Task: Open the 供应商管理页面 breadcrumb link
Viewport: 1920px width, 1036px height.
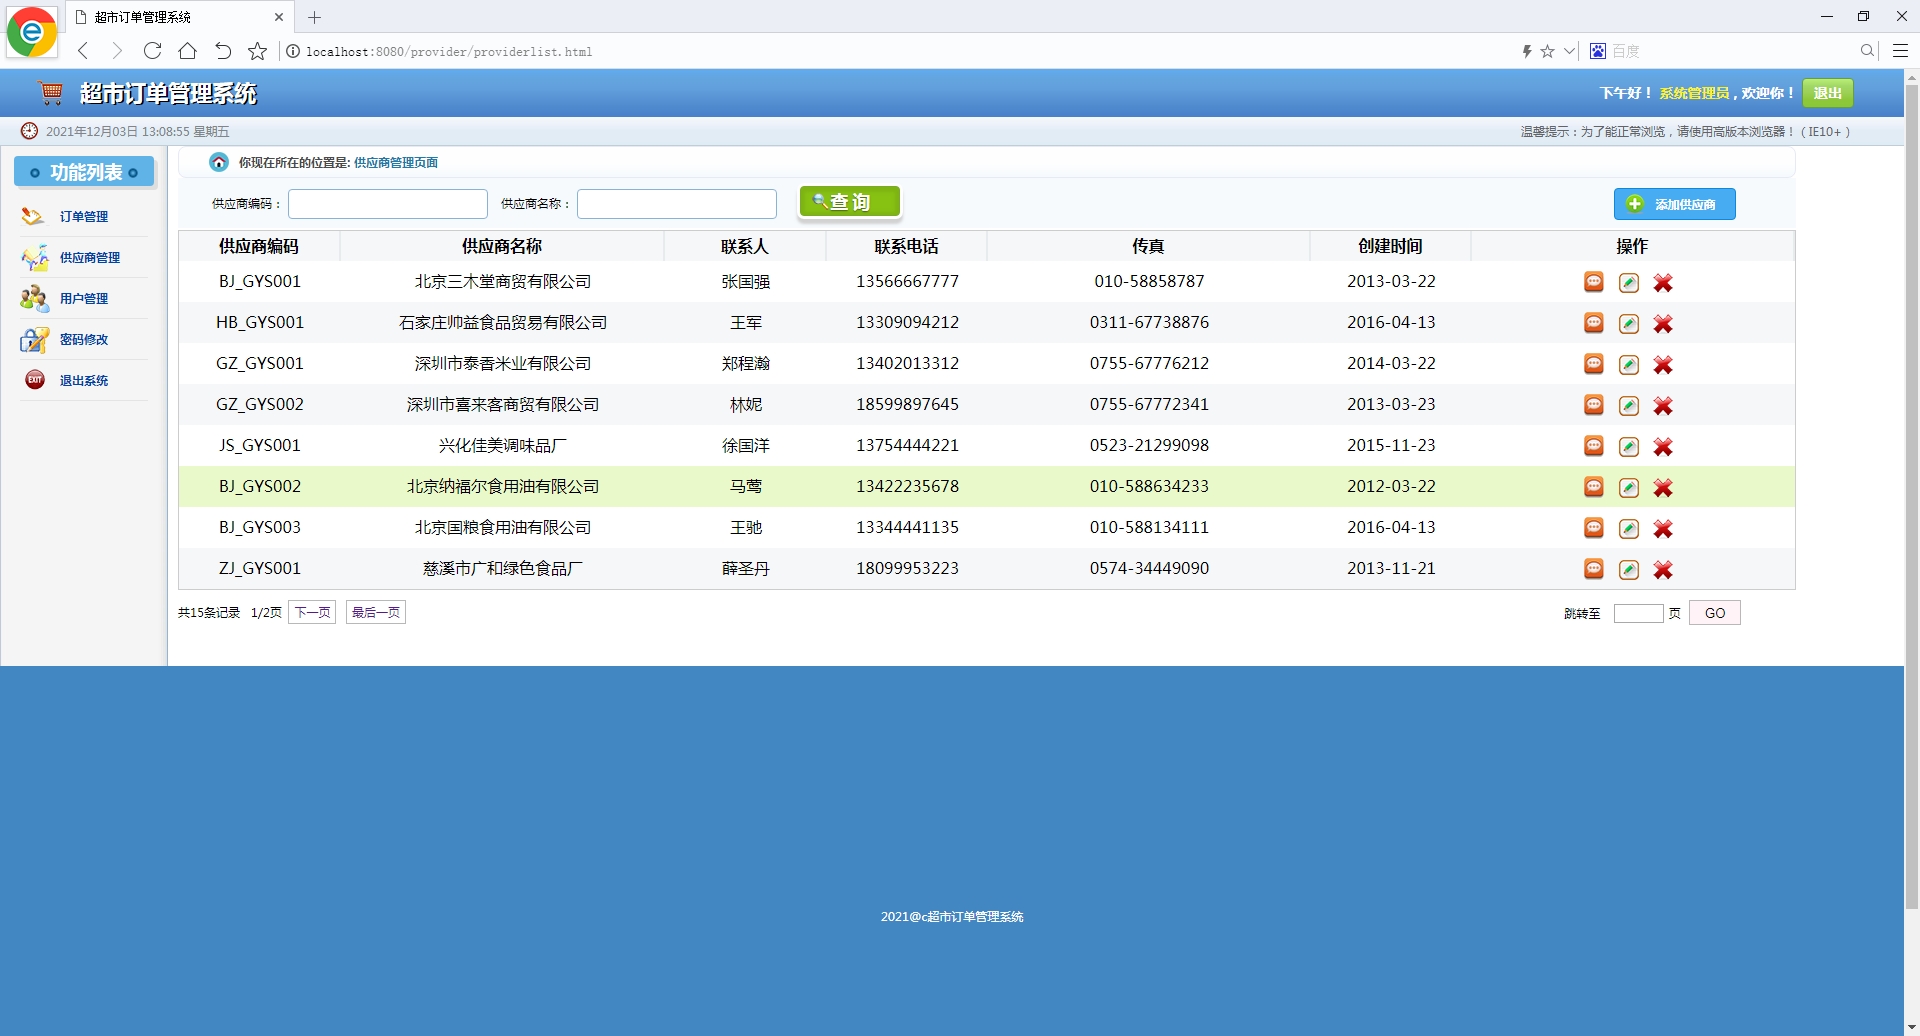Action: [396, 162]
